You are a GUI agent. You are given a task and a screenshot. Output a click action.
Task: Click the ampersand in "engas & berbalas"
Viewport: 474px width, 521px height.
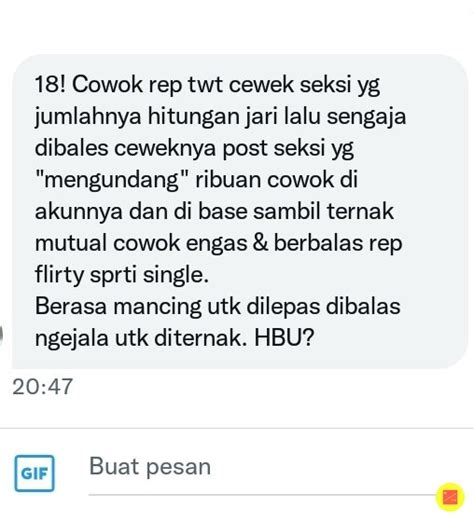[x=261, y=242]
